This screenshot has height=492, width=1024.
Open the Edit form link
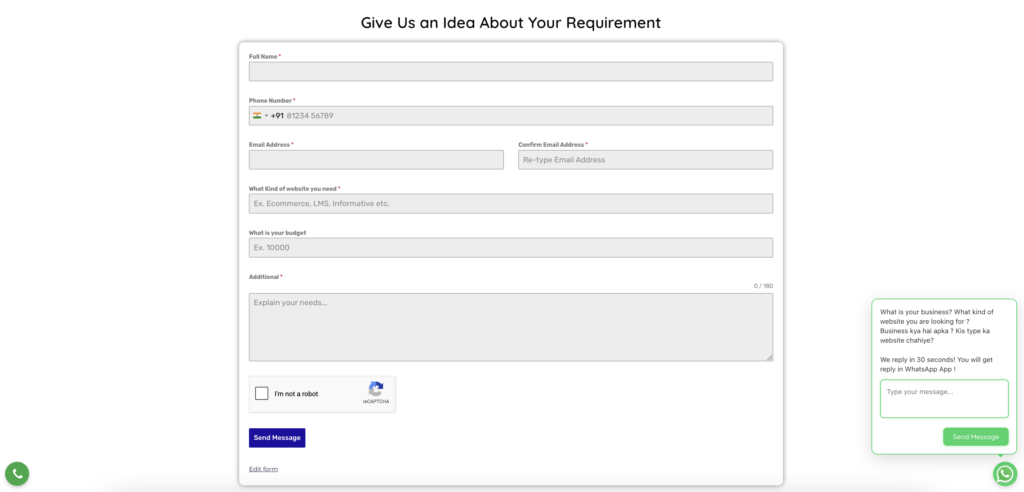coord(263,469)
